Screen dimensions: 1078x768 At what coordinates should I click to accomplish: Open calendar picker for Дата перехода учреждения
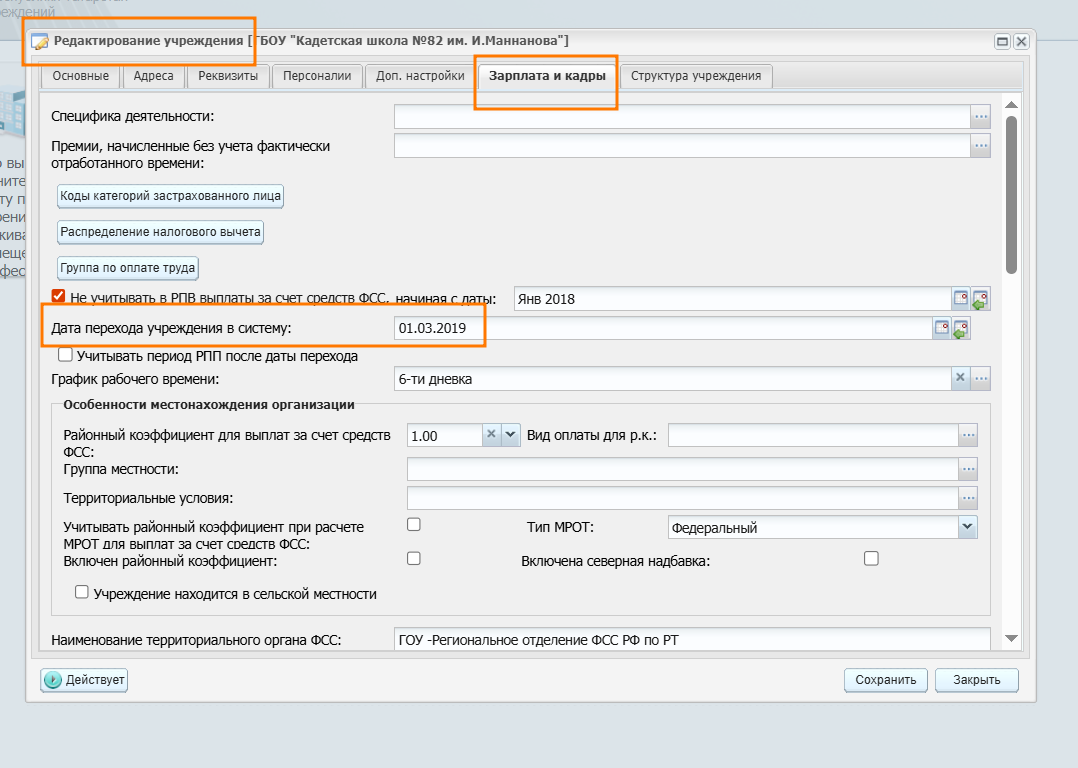tap(941, 328)
